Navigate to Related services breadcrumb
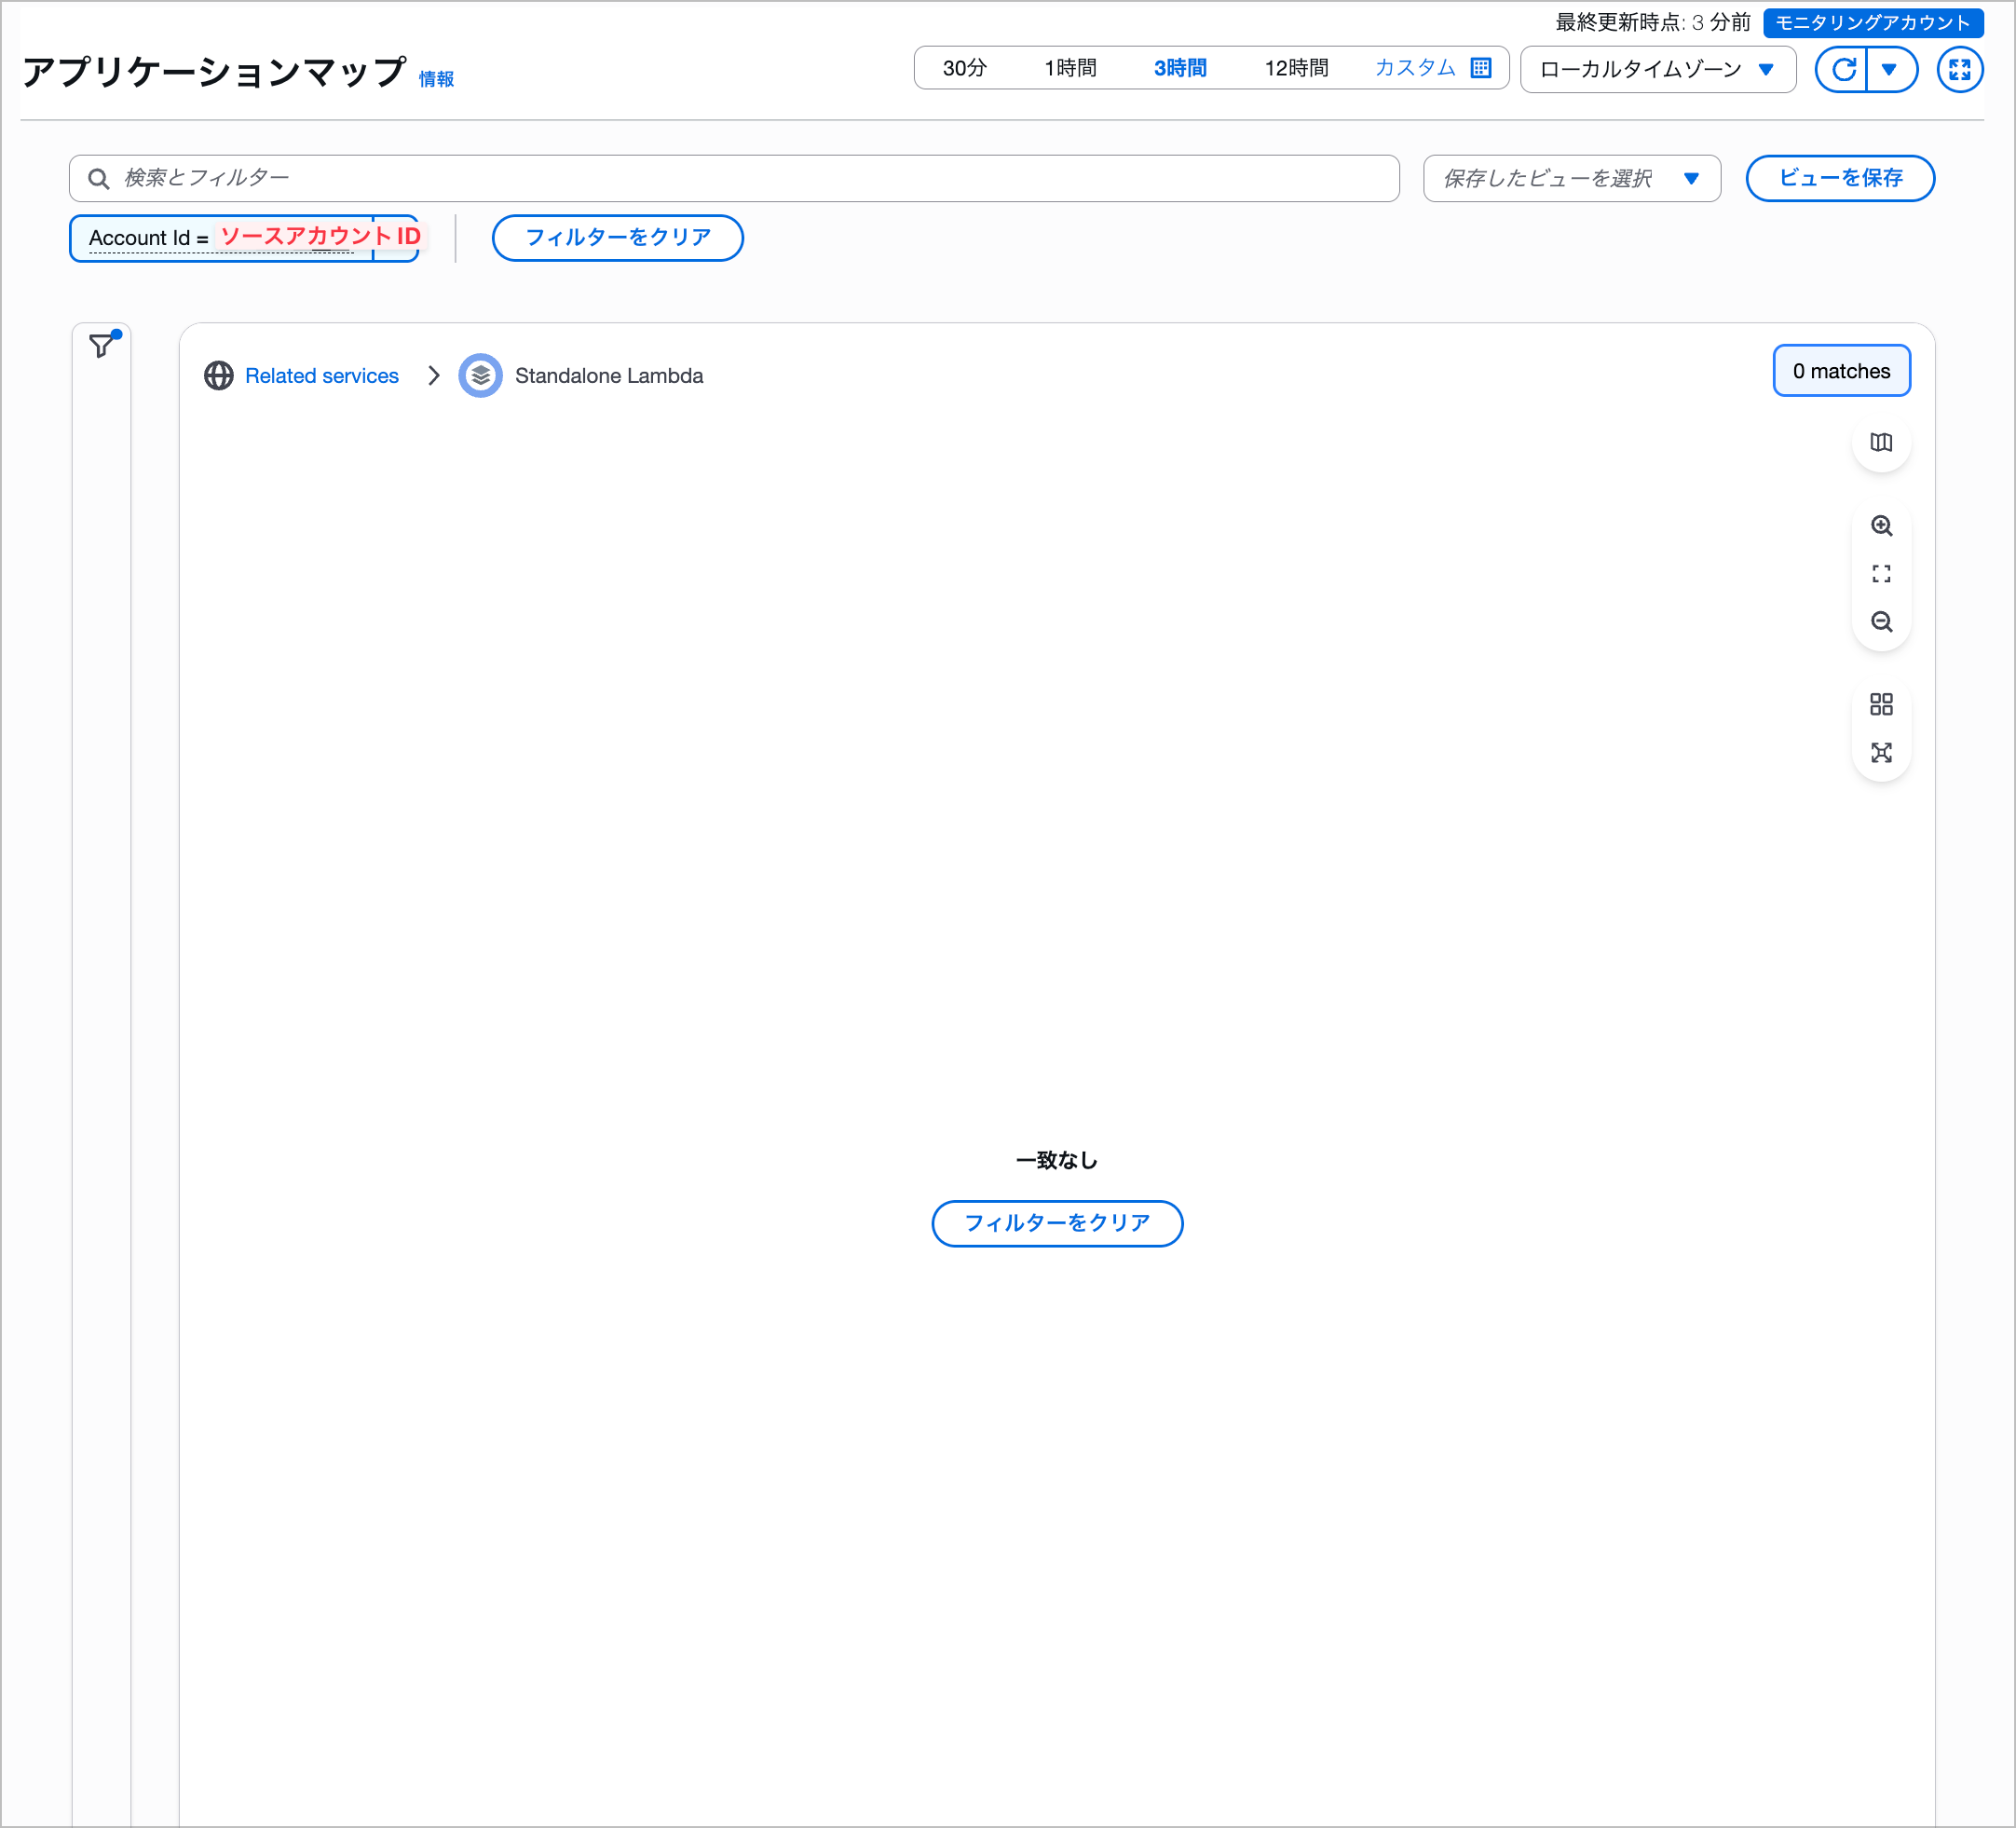Screen dimensions: 2016x1828 pyautogui.click(x=321, y=375)
